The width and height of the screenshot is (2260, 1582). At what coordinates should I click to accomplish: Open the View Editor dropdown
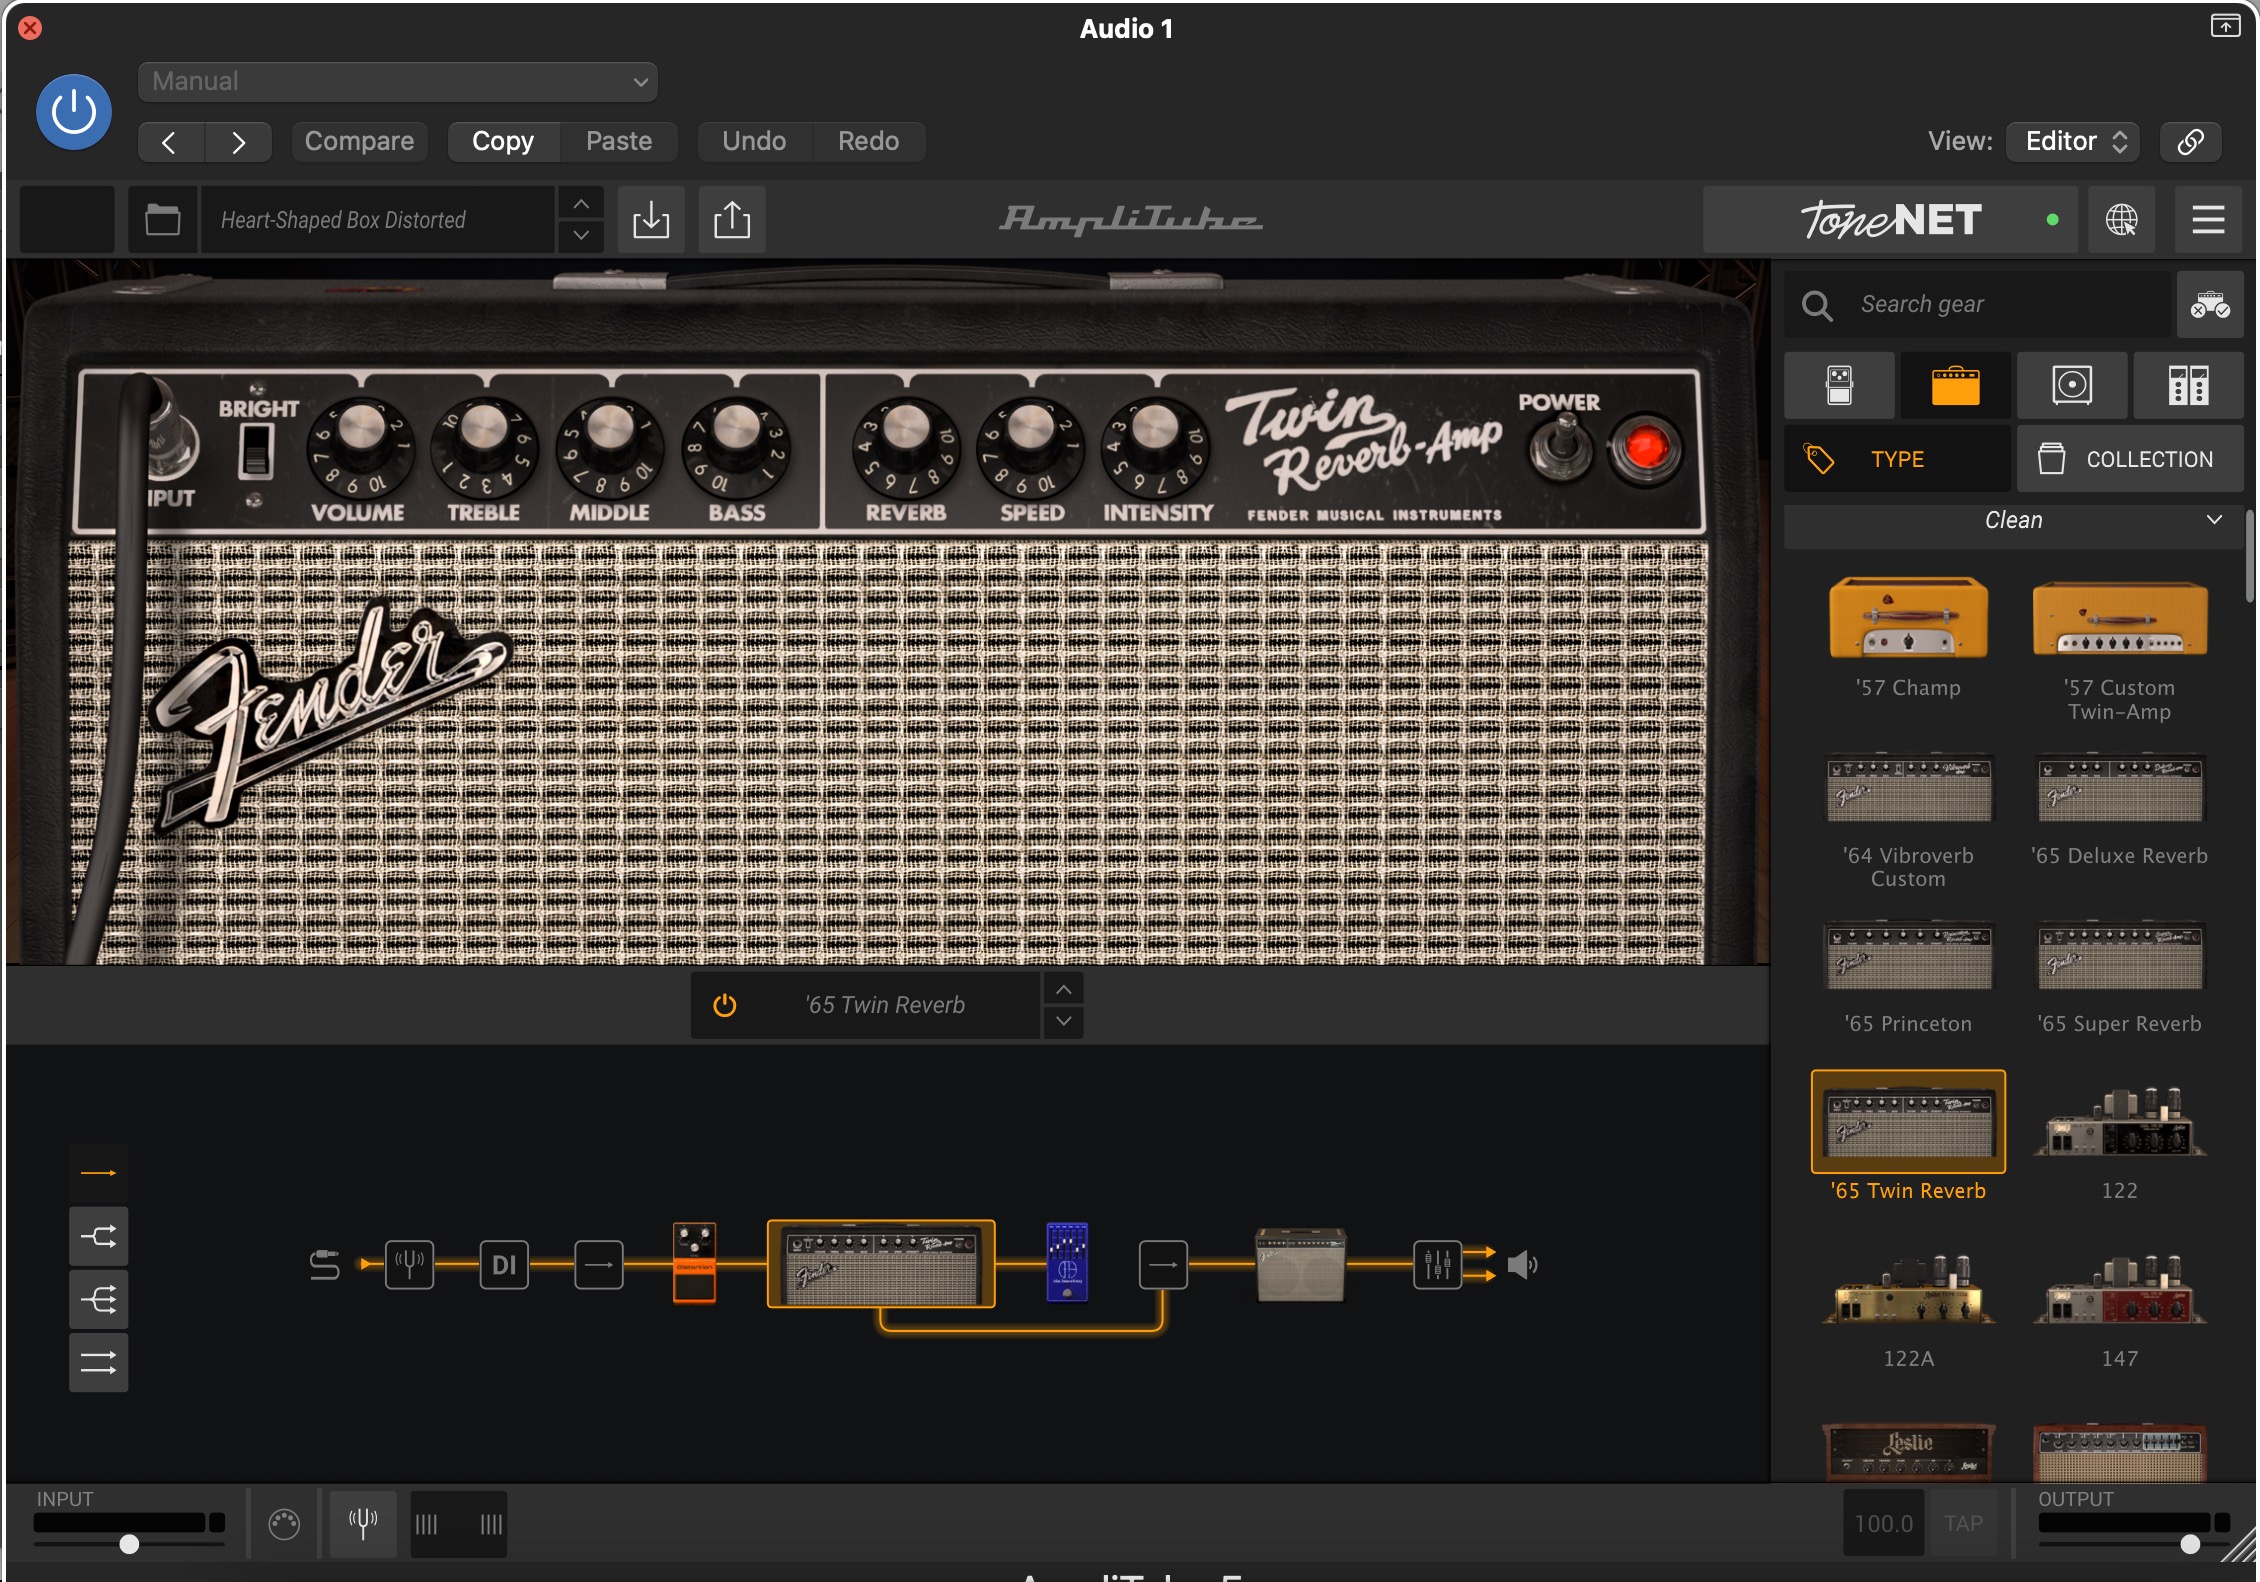click(x=2073, y=141)
